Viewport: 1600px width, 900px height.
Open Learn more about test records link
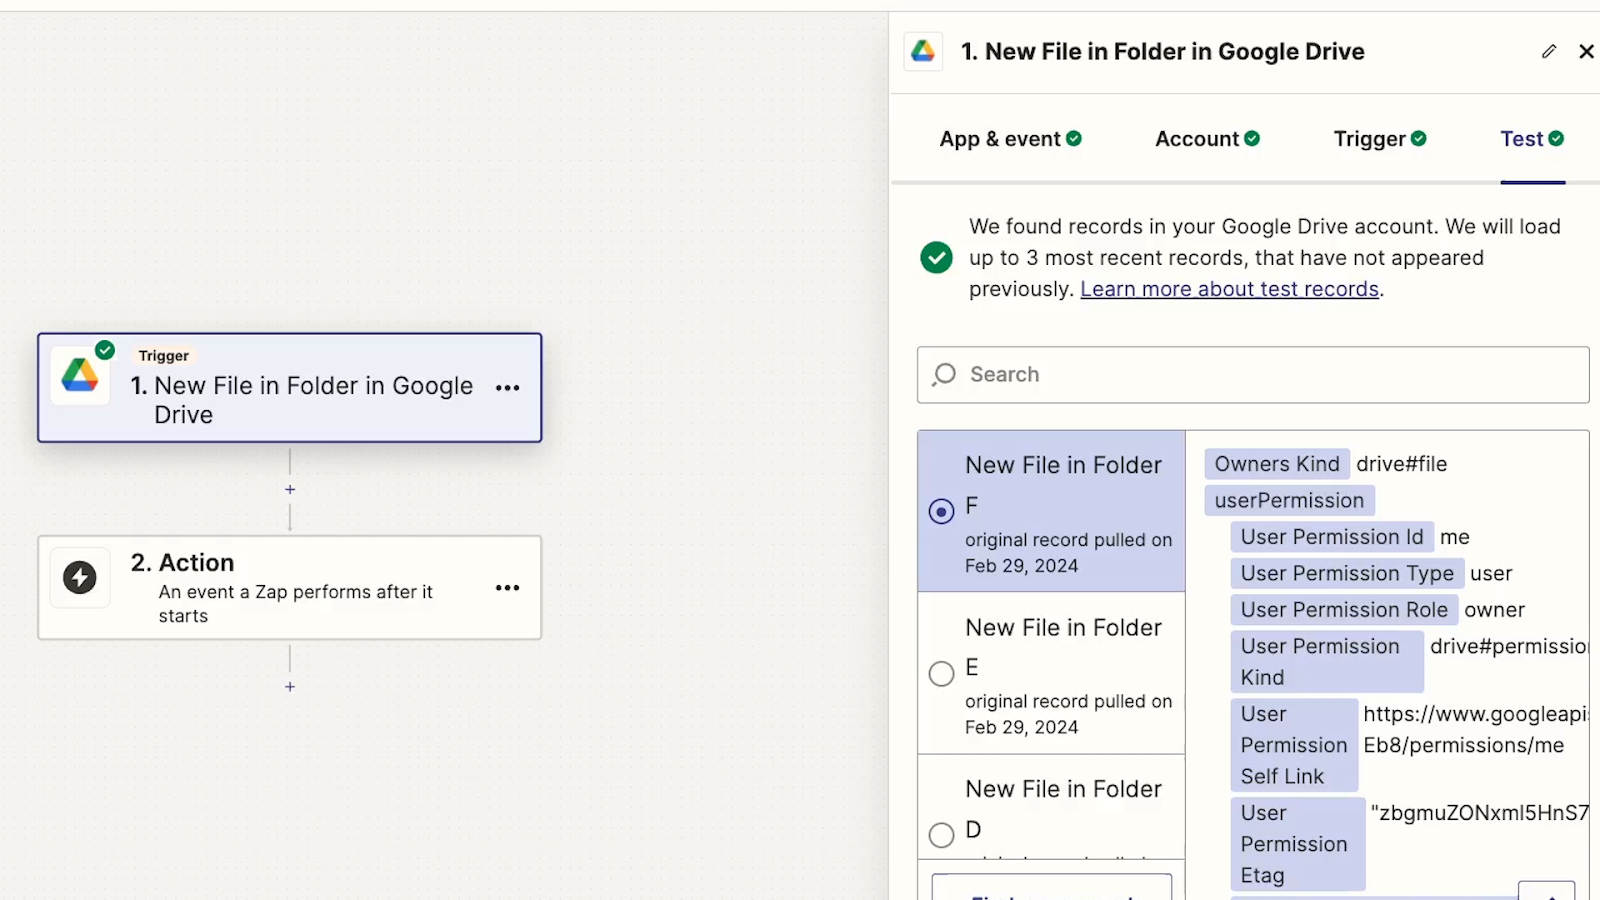(1229, 289)
